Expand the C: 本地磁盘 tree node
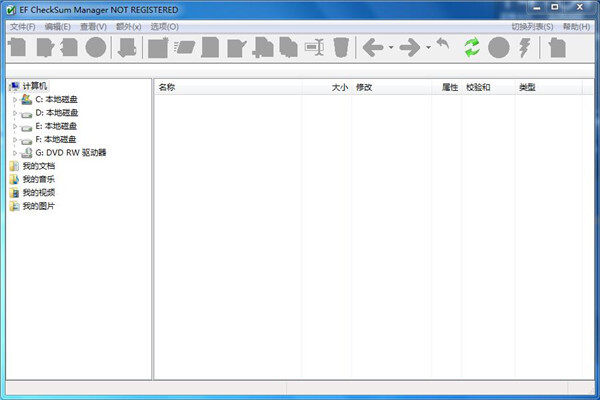The image size is (600, 400). tap(15, 100)
